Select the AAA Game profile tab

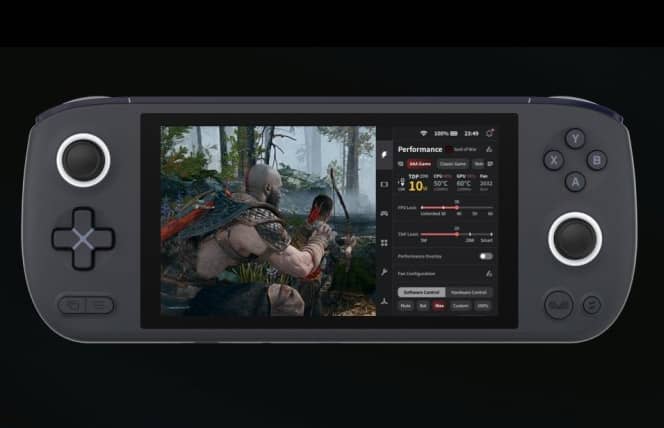coord(419,163)
